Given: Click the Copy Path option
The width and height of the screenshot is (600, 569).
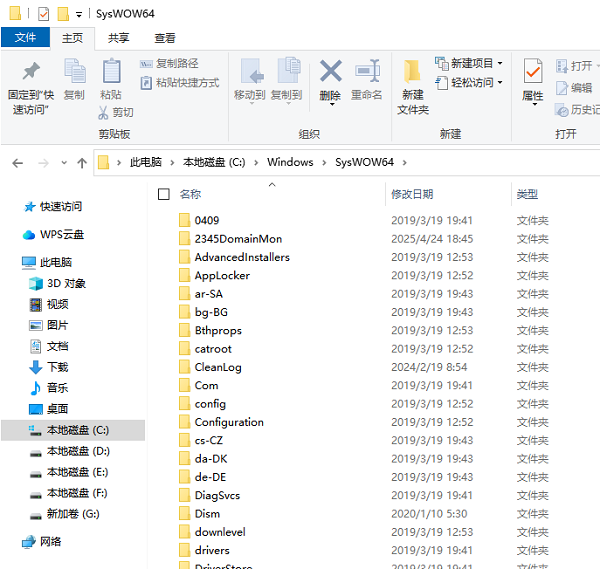Looking at the screenshot, I should tap(169, 64).
